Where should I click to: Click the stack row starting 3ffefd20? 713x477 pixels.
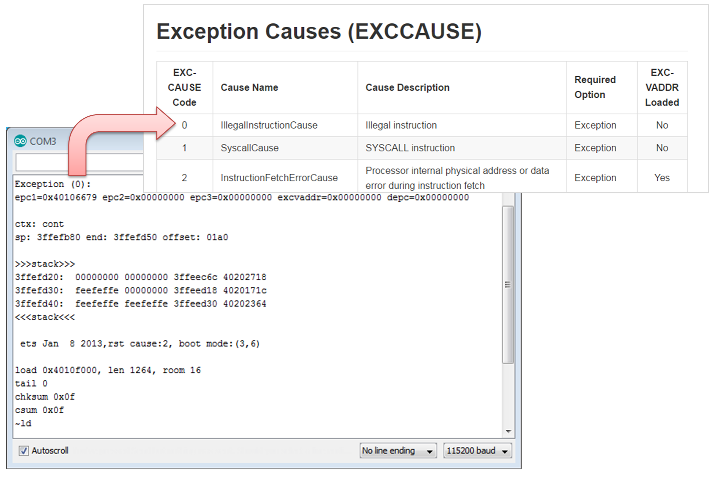click(x=141, y=277)
